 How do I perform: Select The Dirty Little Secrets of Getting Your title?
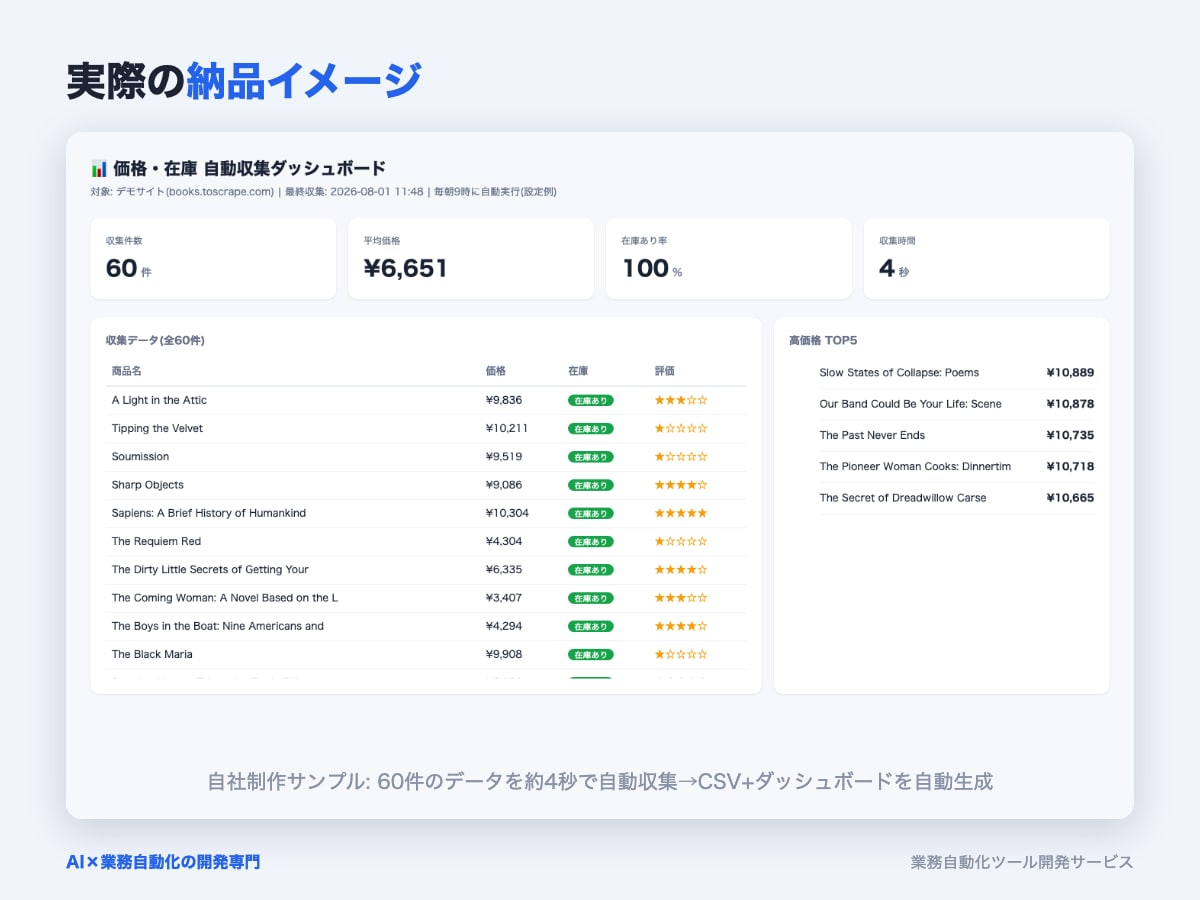click(x=210, y=569)
